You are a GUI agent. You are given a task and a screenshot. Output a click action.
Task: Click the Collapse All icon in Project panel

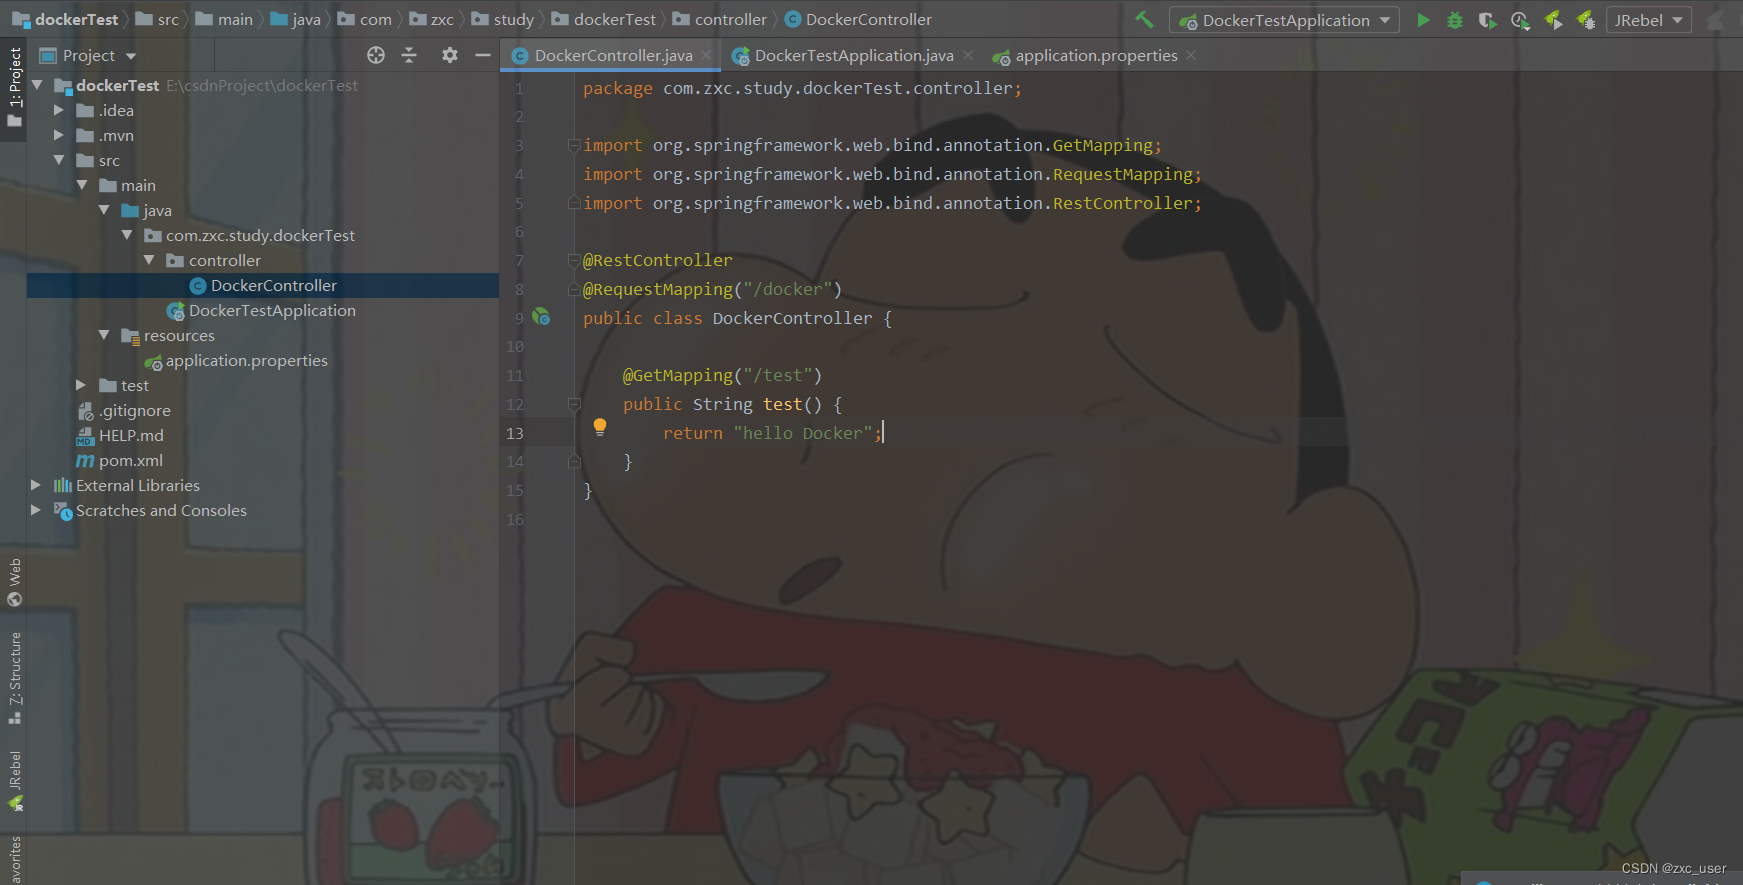[x=409, y=55]
